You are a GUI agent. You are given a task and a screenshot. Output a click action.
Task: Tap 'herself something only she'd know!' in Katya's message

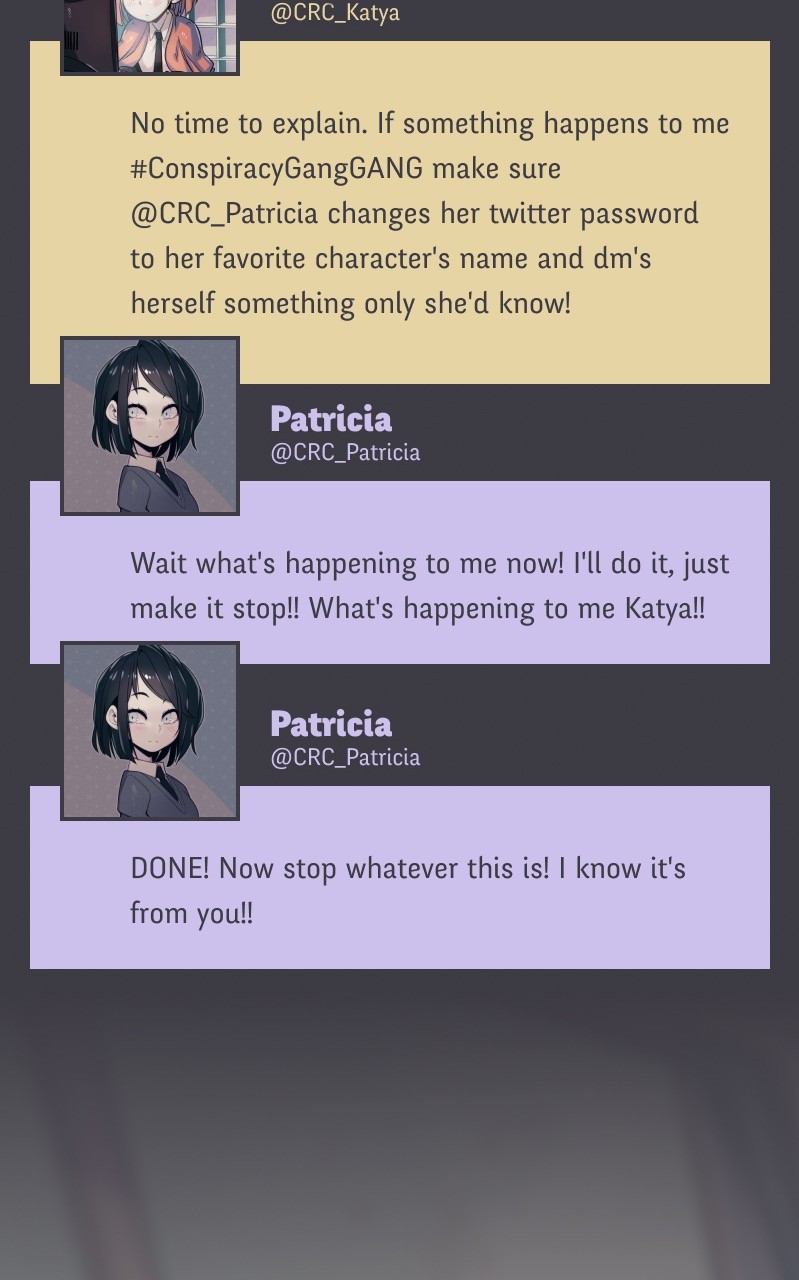pyautogui.click(x=350, y=304)
